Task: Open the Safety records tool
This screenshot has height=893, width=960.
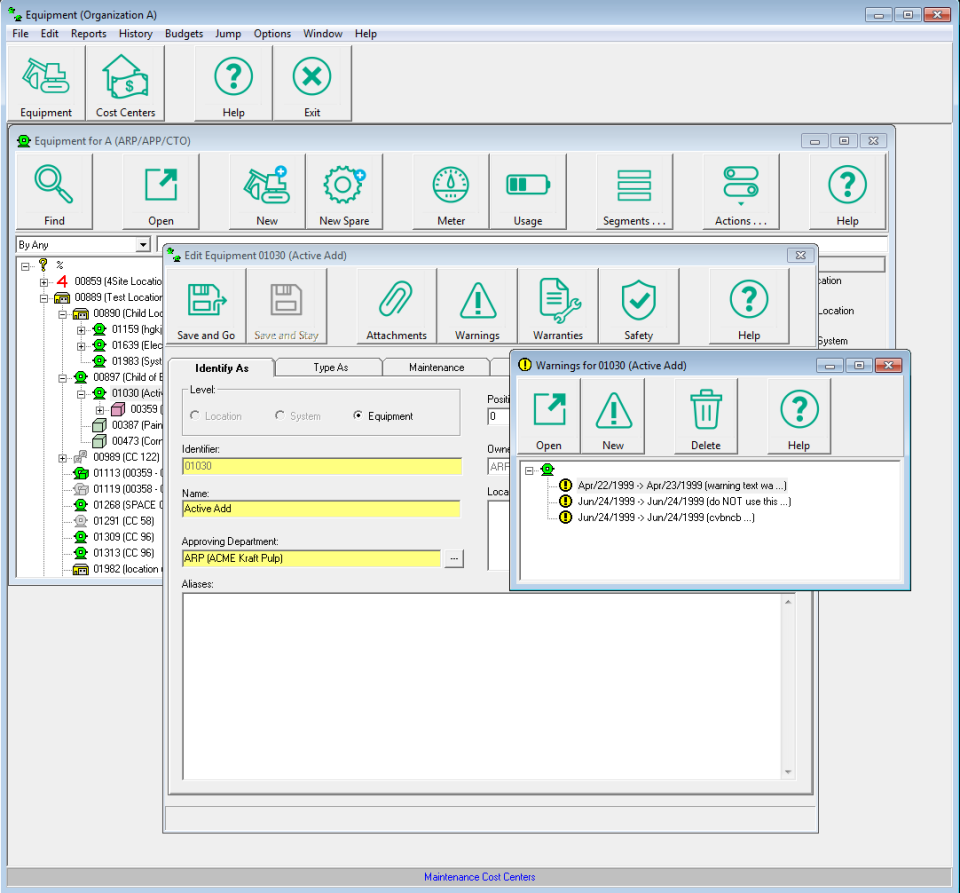Action: coord(639,306)
